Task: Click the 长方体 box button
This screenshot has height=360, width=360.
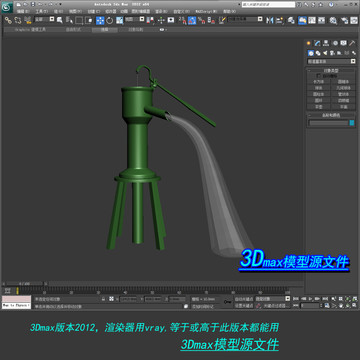Action: coord(319,81)
